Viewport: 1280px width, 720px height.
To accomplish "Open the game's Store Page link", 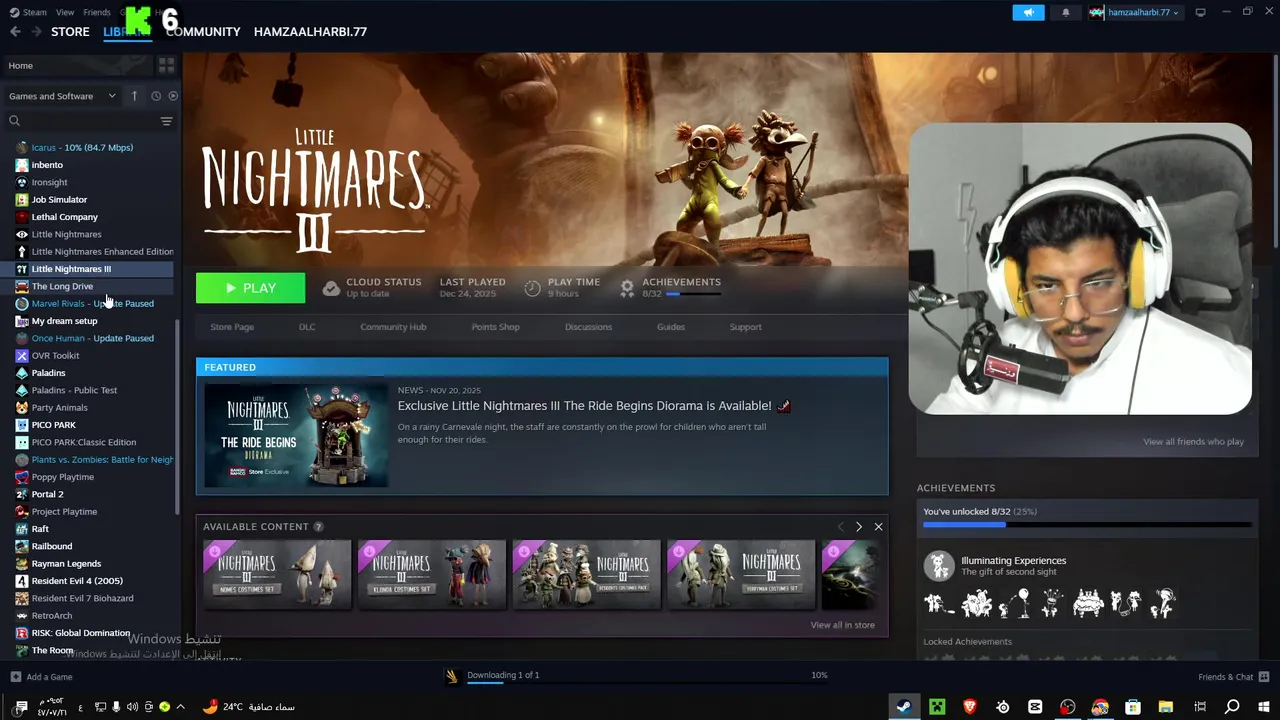I will click(x=232, y=327).
